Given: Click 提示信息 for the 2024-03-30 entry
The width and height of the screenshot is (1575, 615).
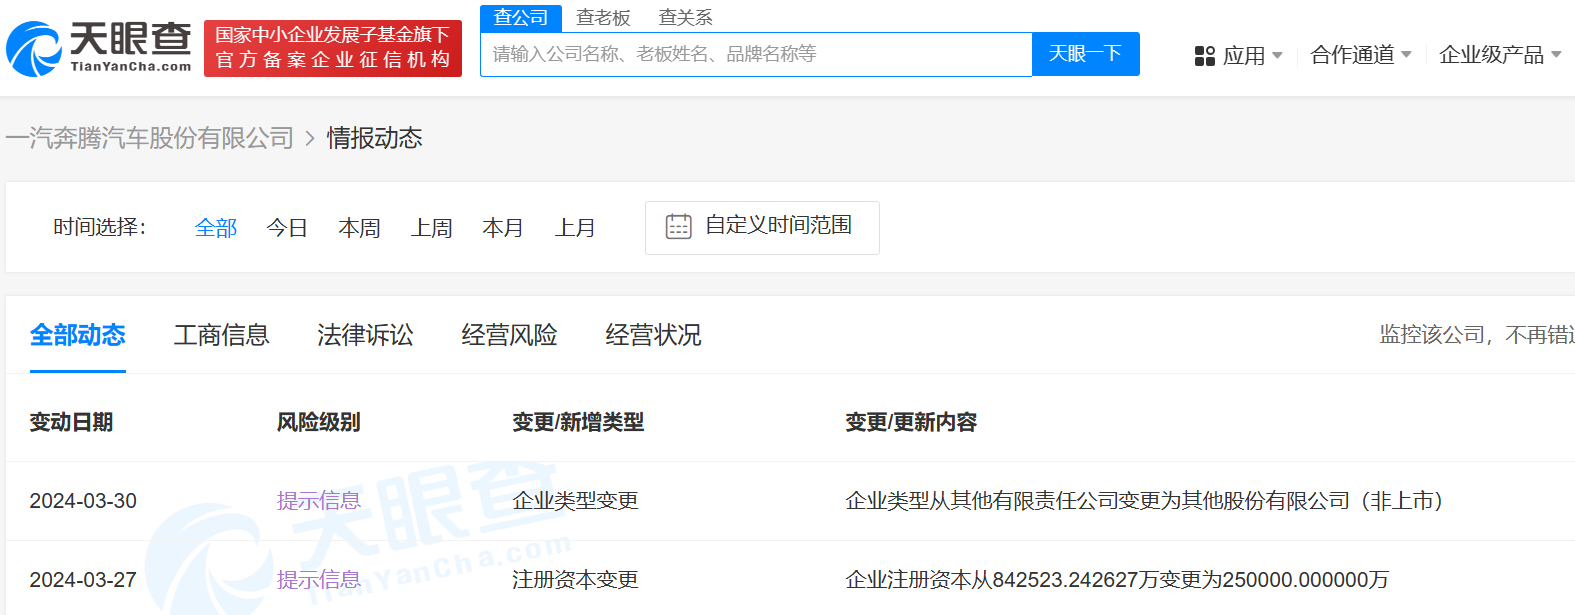Looking at the screenshot, I should (x=318, y=501).
